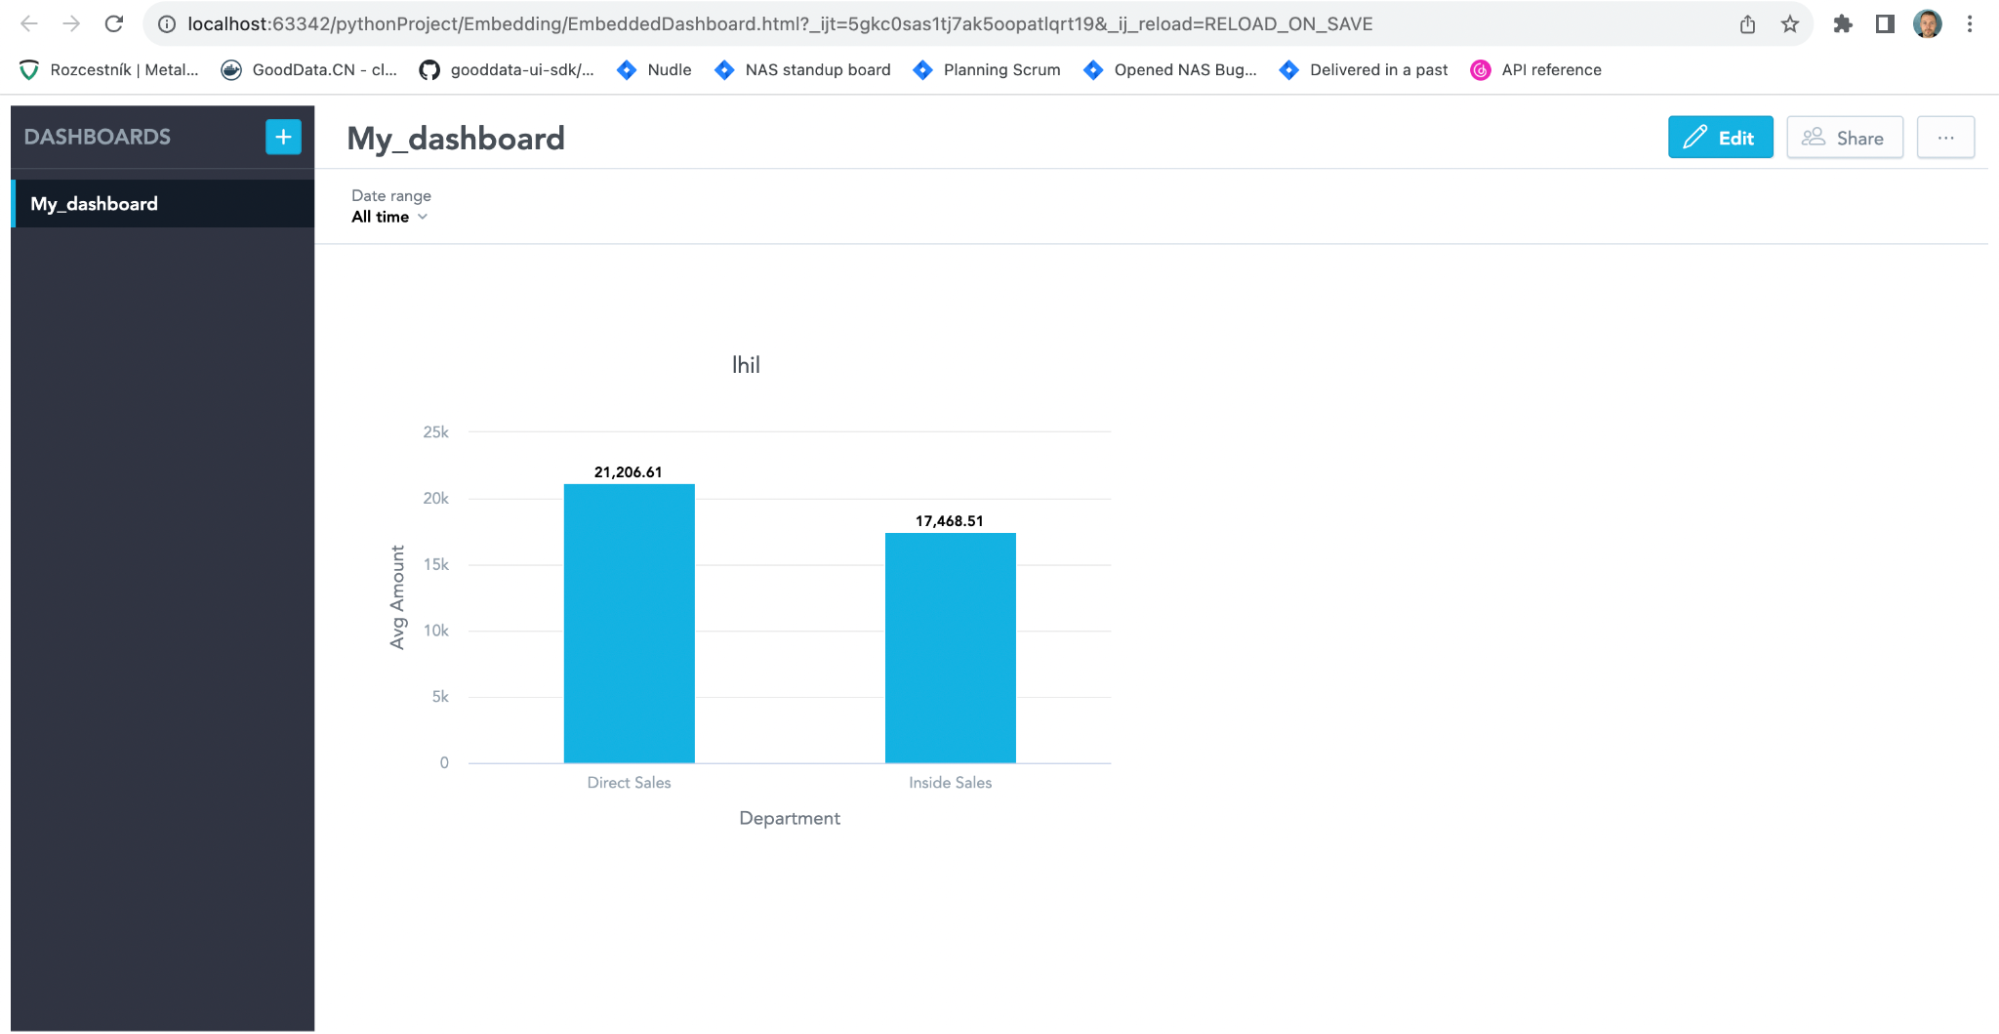Expand the dashboard options menu with three dots

point(1945,137)
